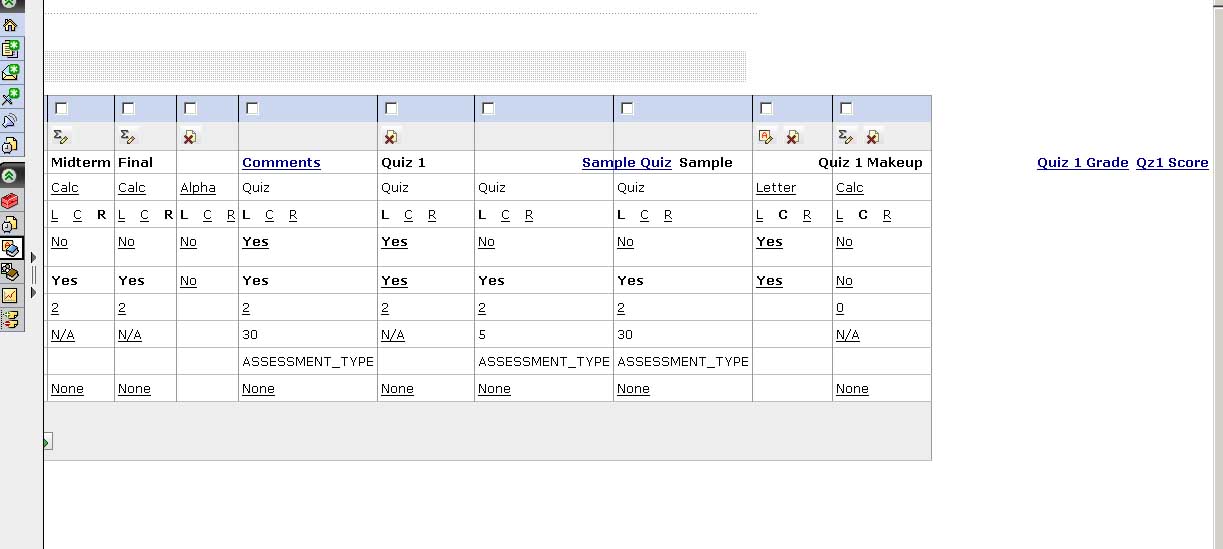Viewport: 1223px width, 549px height.
Task: Delete the Quiz 1 column using its icon
Action: click(x=391, y=137)
